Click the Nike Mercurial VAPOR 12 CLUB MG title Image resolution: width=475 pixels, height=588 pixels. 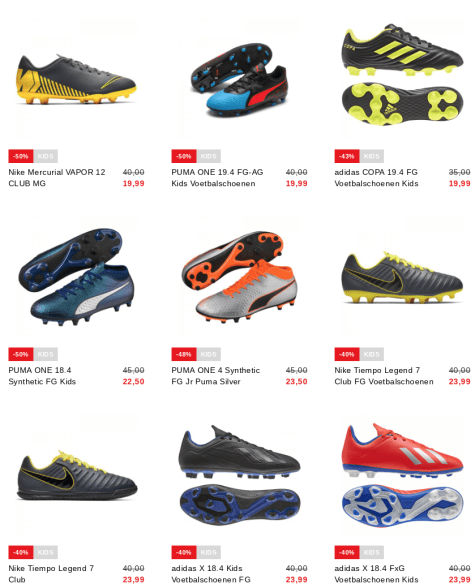(x=57, y=178)
